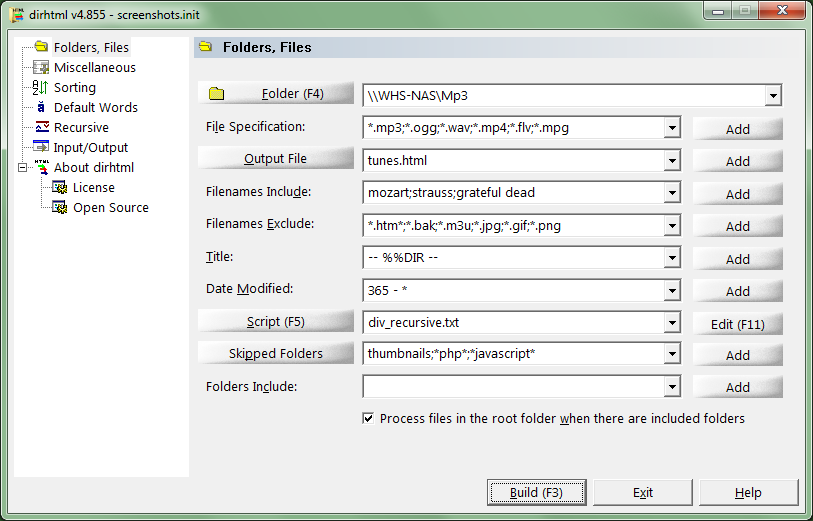Expand the Output File dropdown
813x521 pixels.
tap(672, 160)
